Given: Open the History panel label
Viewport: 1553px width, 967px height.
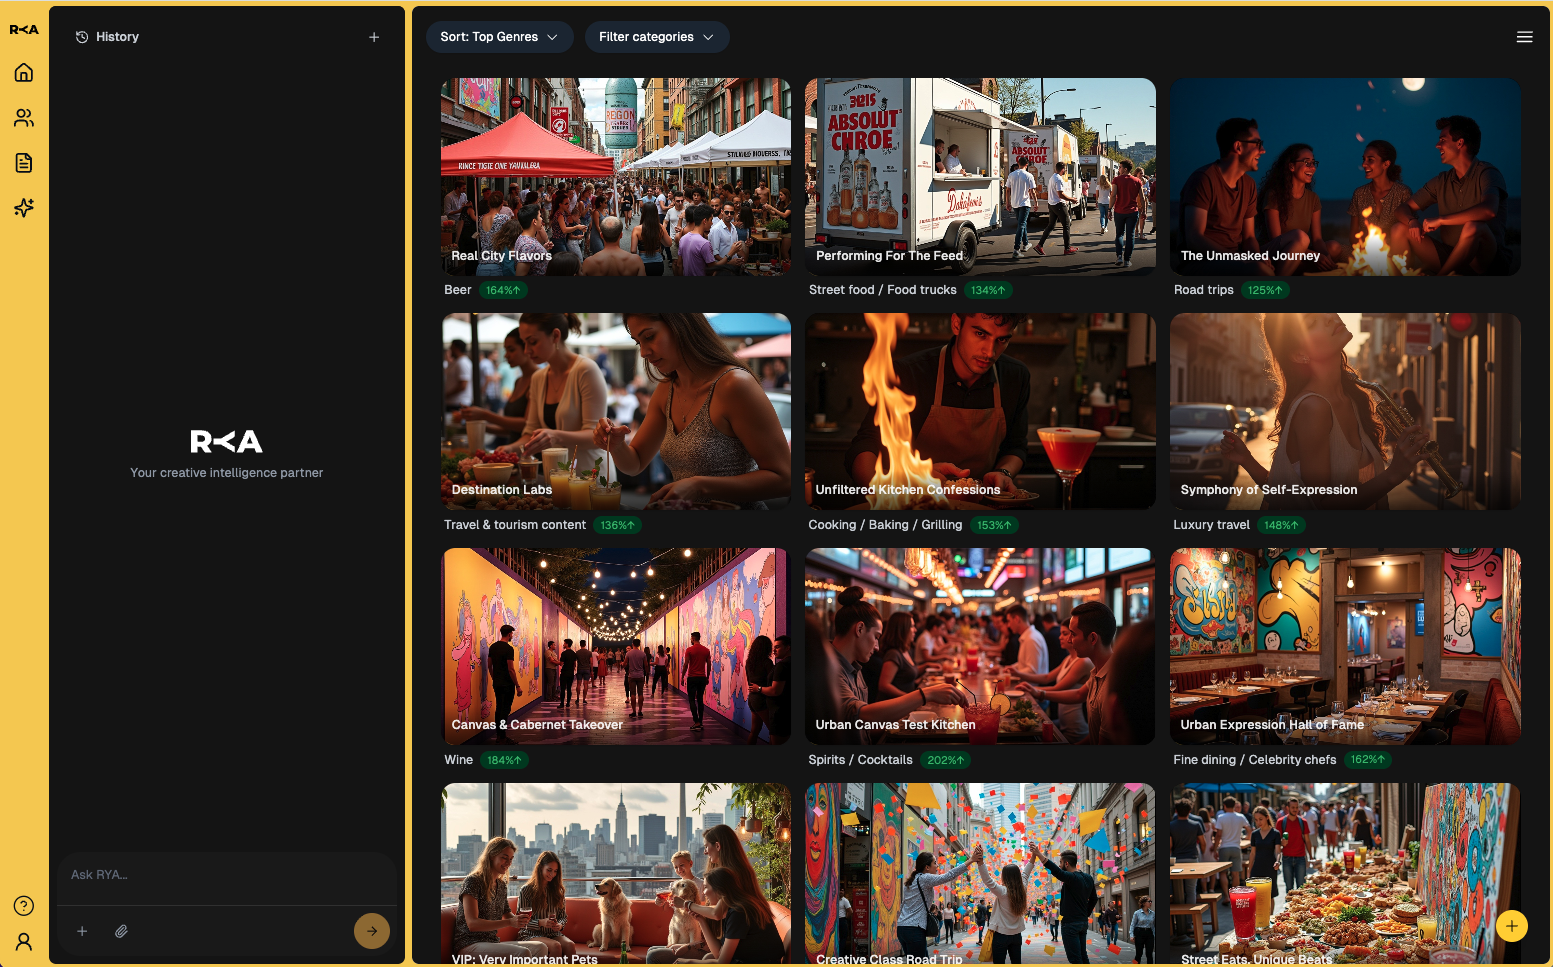Looking at the screenshot, I should [x=117, y=37].
